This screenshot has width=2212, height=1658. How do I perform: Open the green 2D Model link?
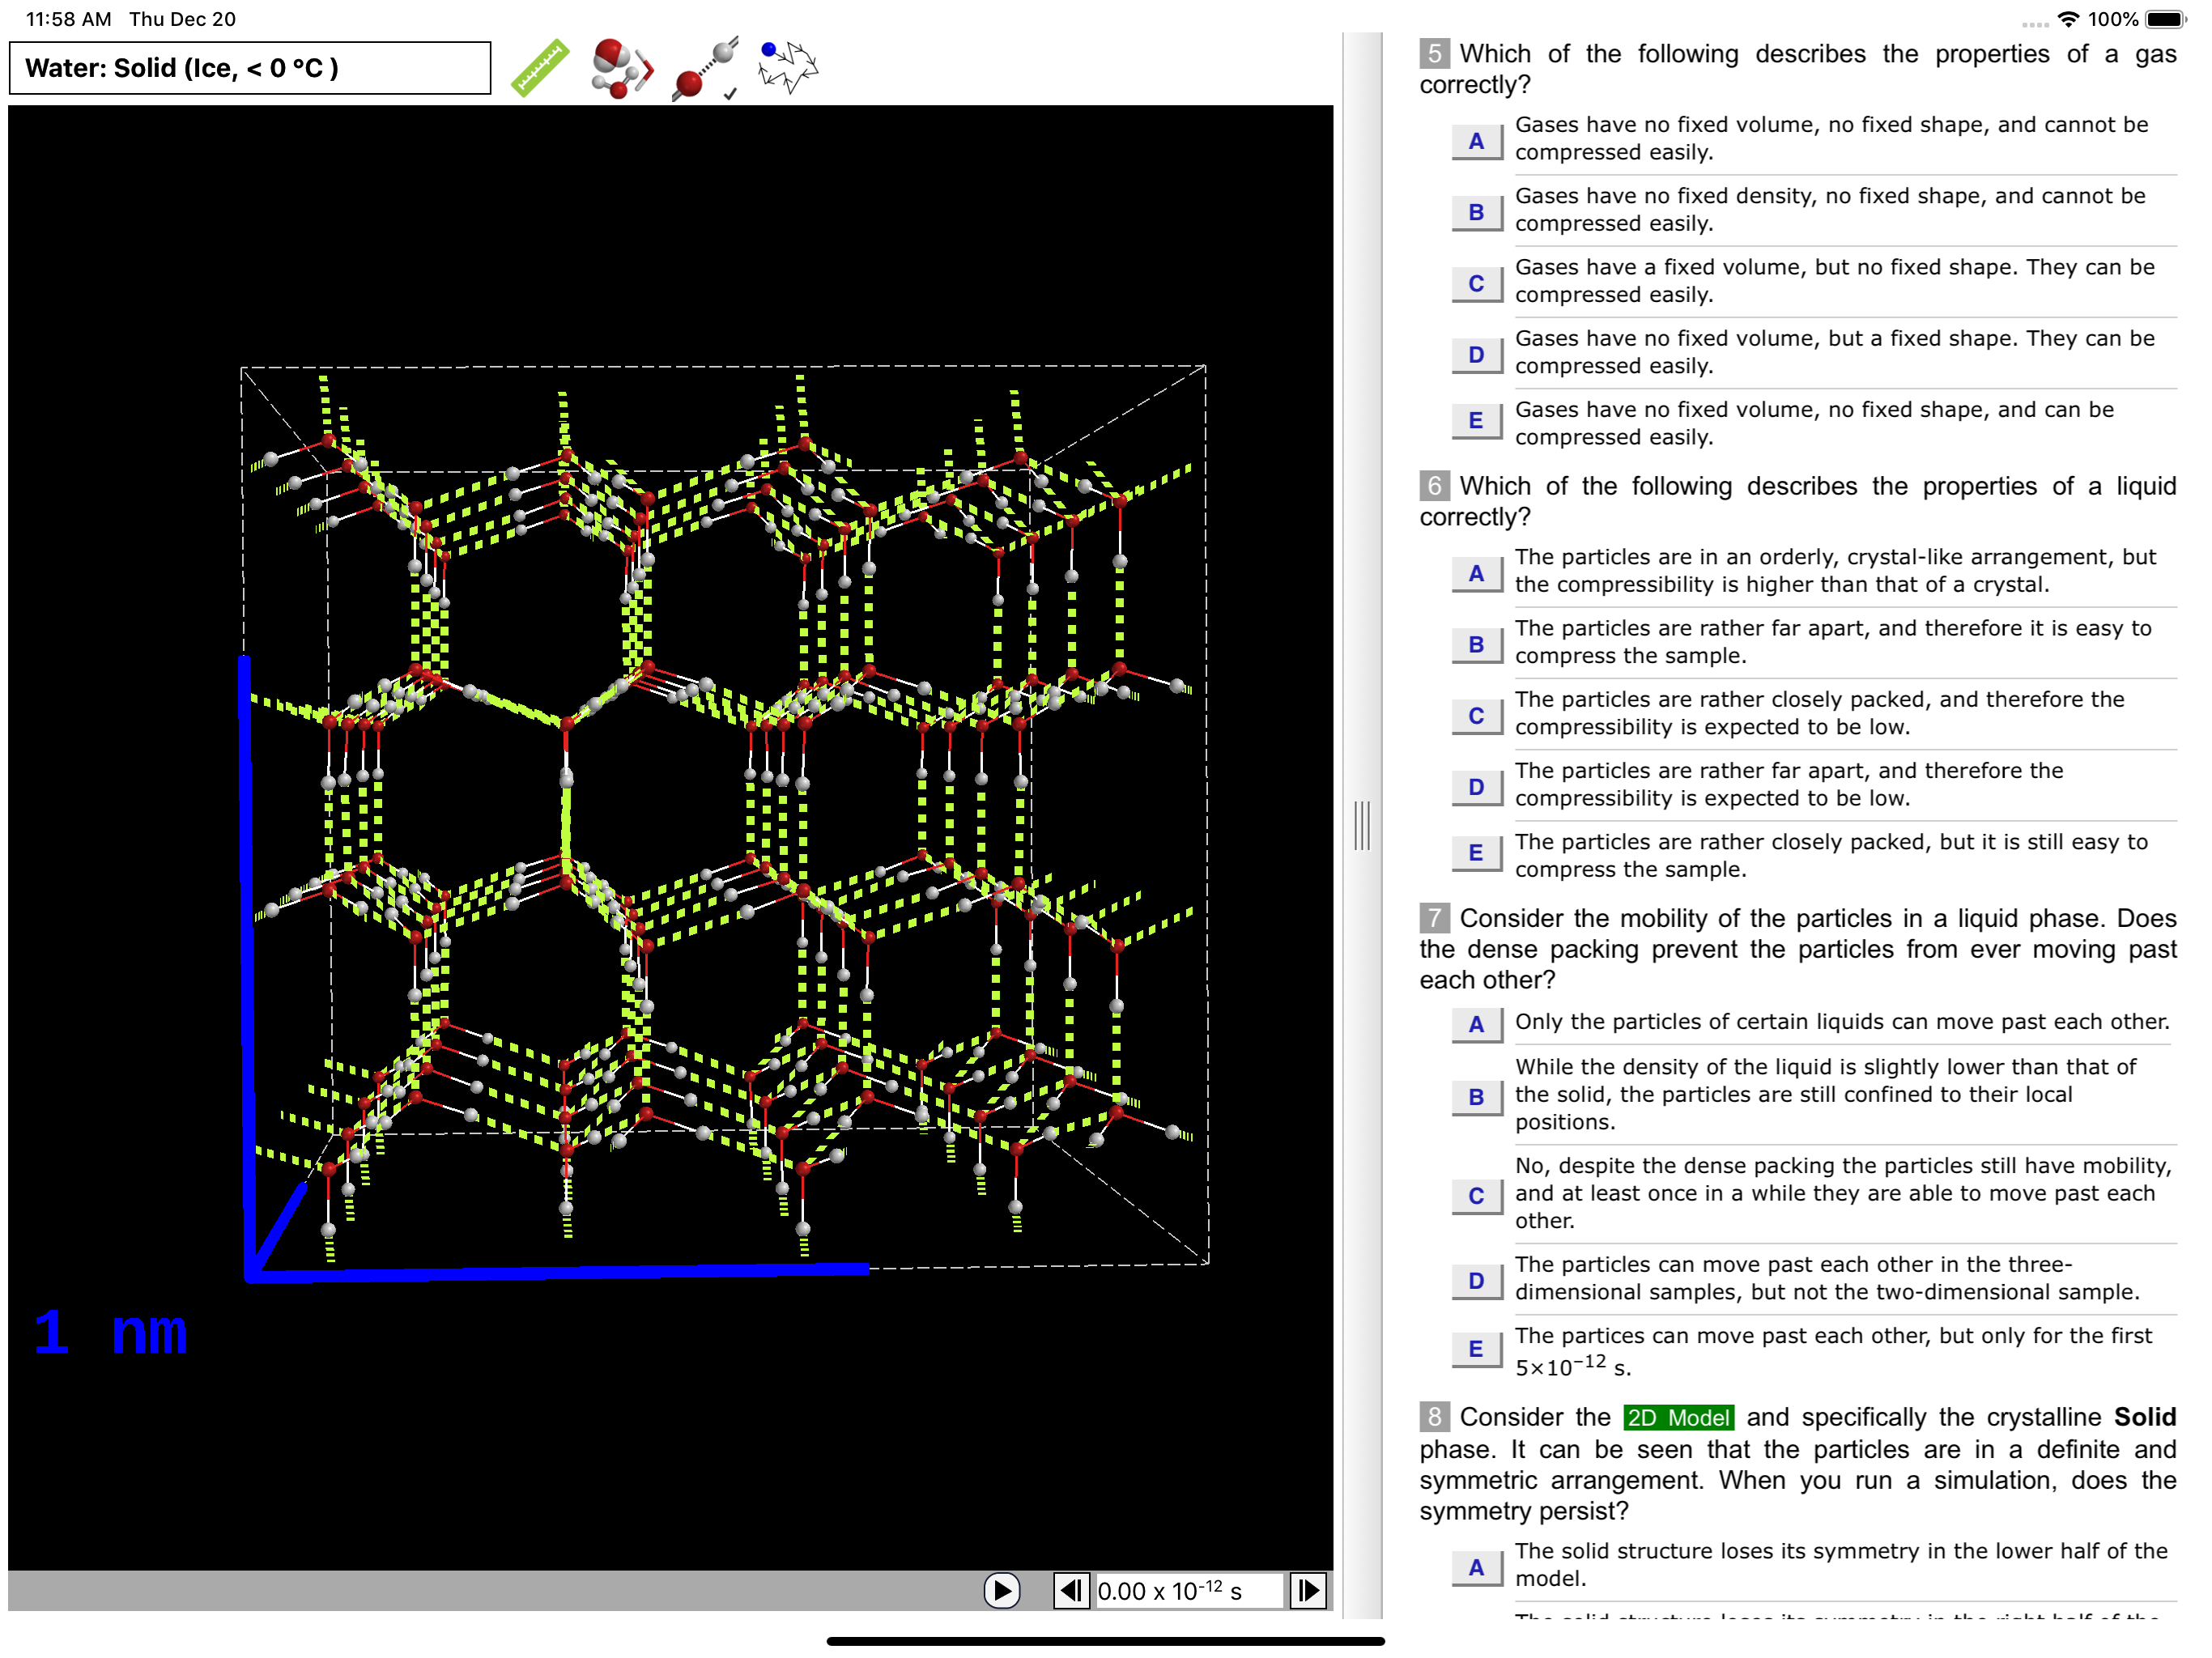(1678, 1417)
